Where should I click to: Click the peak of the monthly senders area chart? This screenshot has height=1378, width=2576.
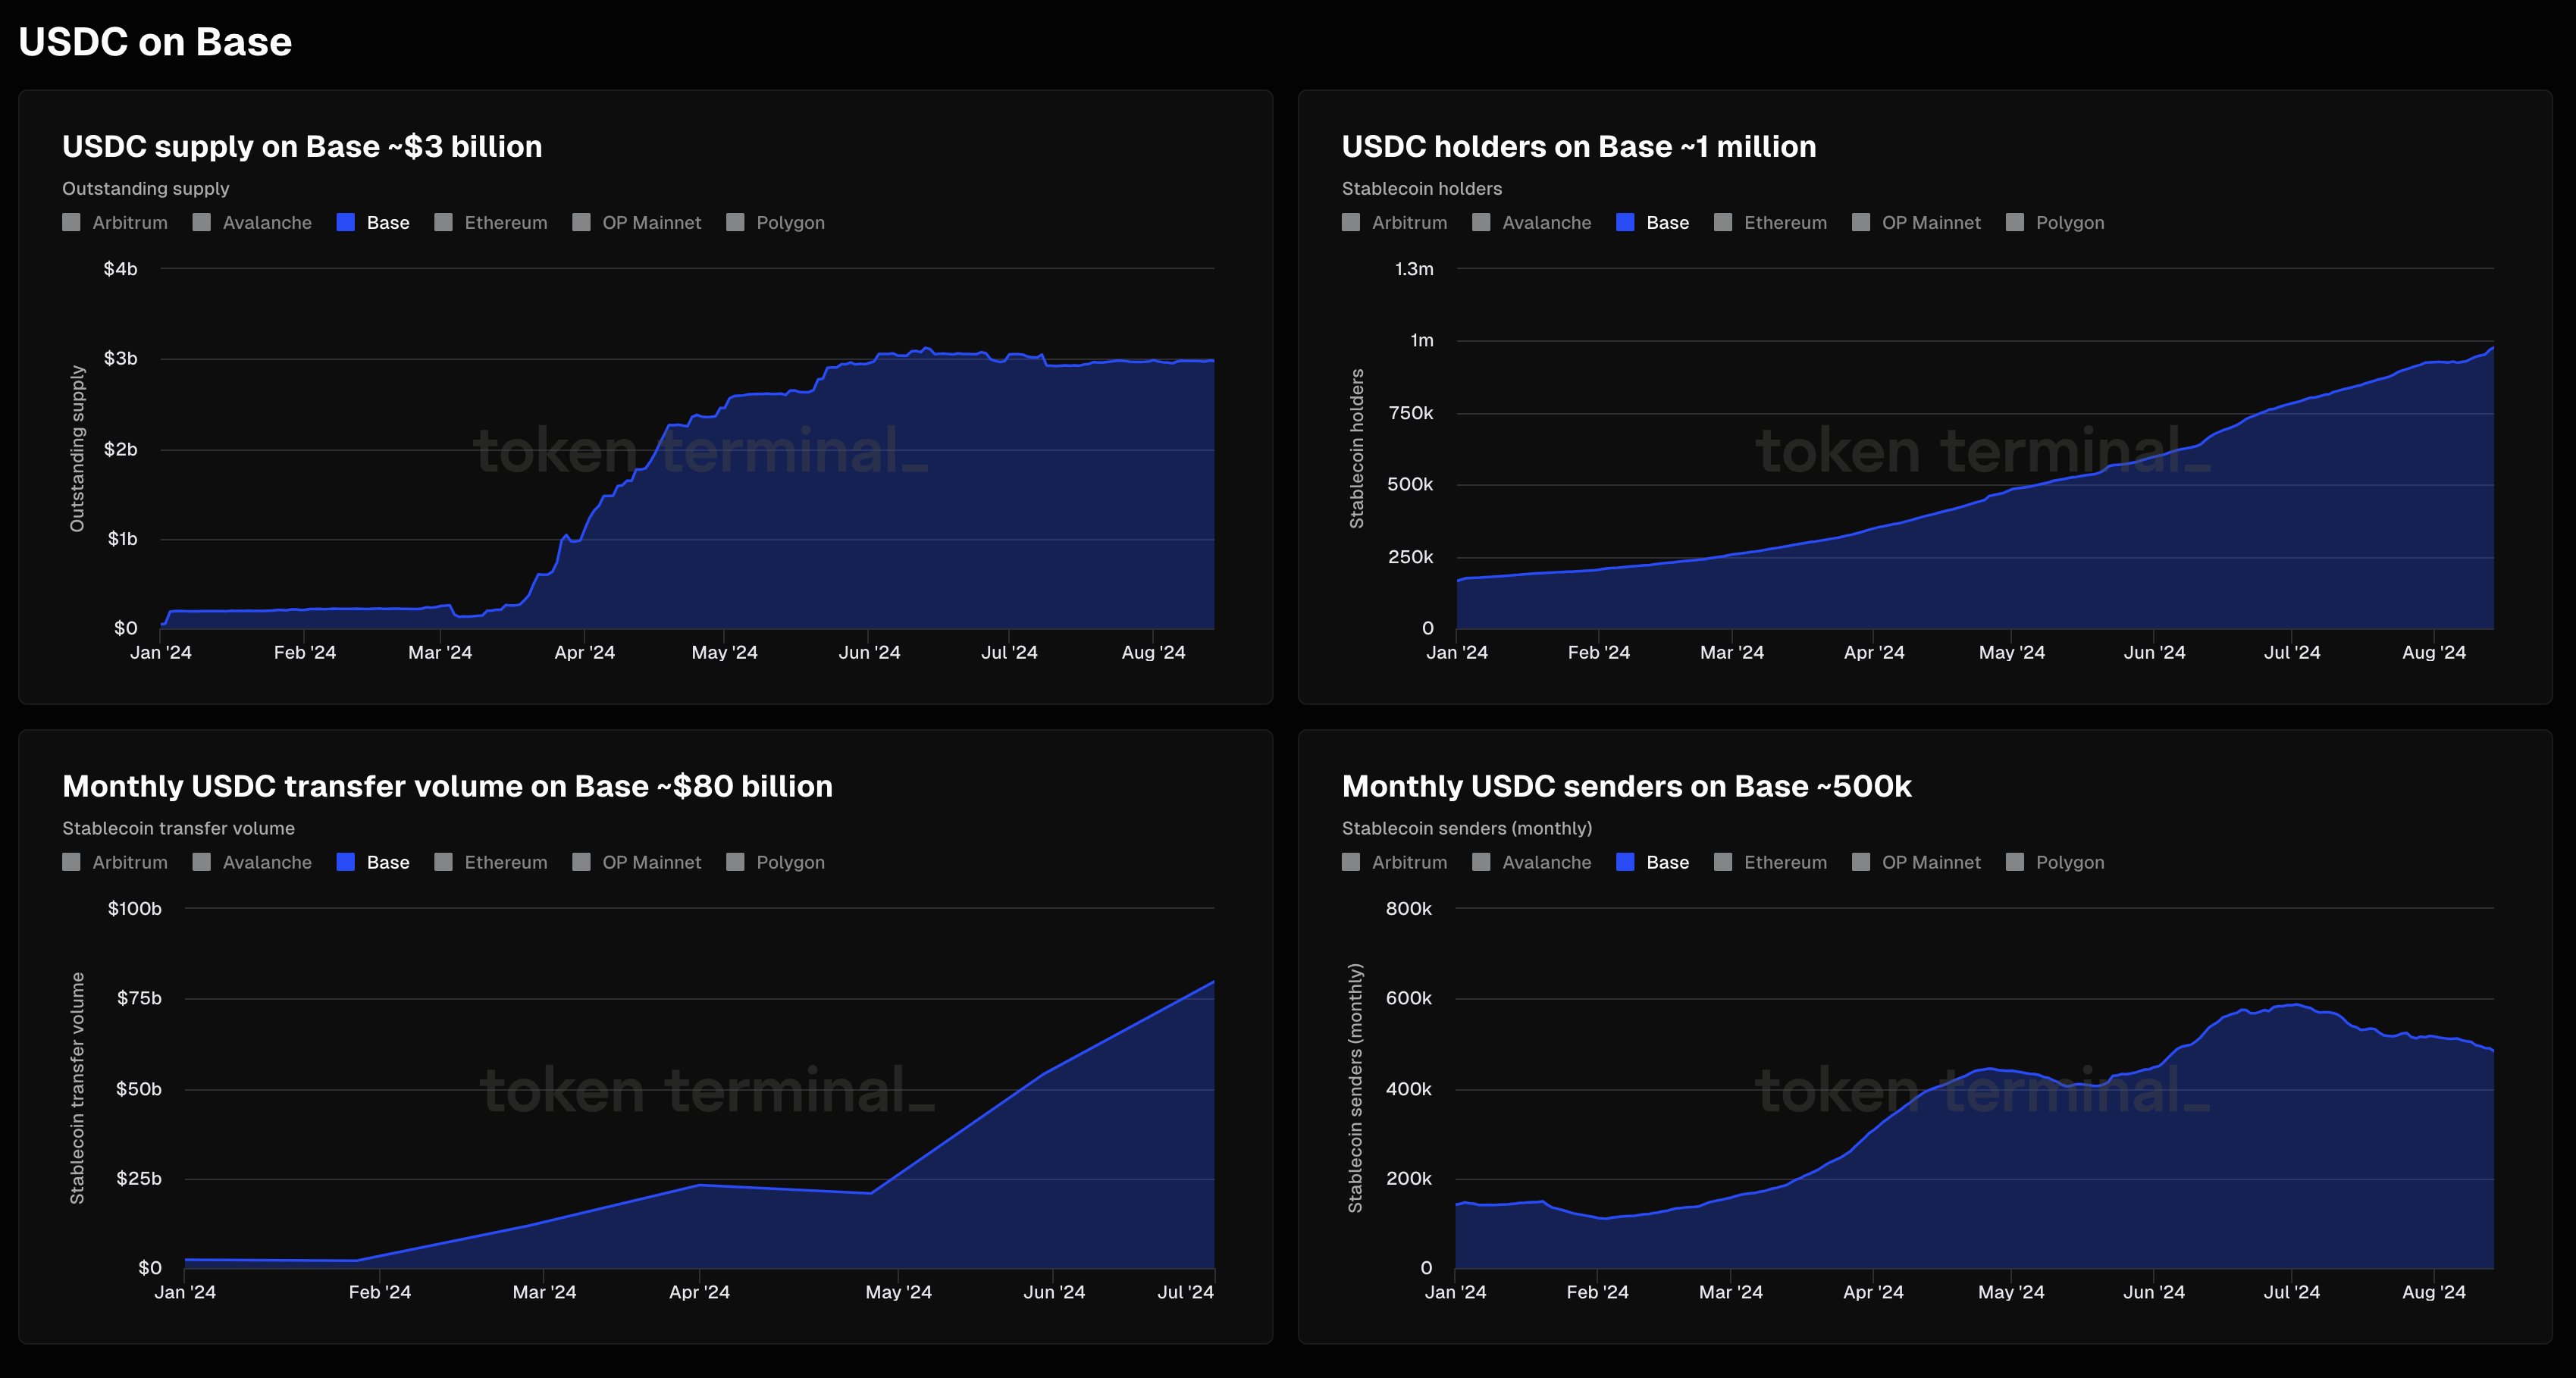click(x=2296, y=1005)
